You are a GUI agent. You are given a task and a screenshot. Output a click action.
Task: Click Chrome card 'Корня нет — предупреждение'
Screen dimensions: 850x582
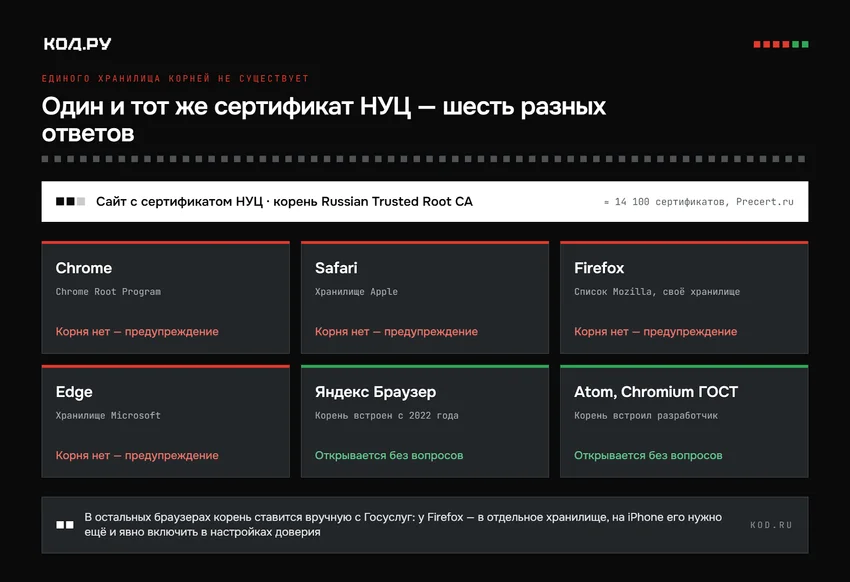137,332
